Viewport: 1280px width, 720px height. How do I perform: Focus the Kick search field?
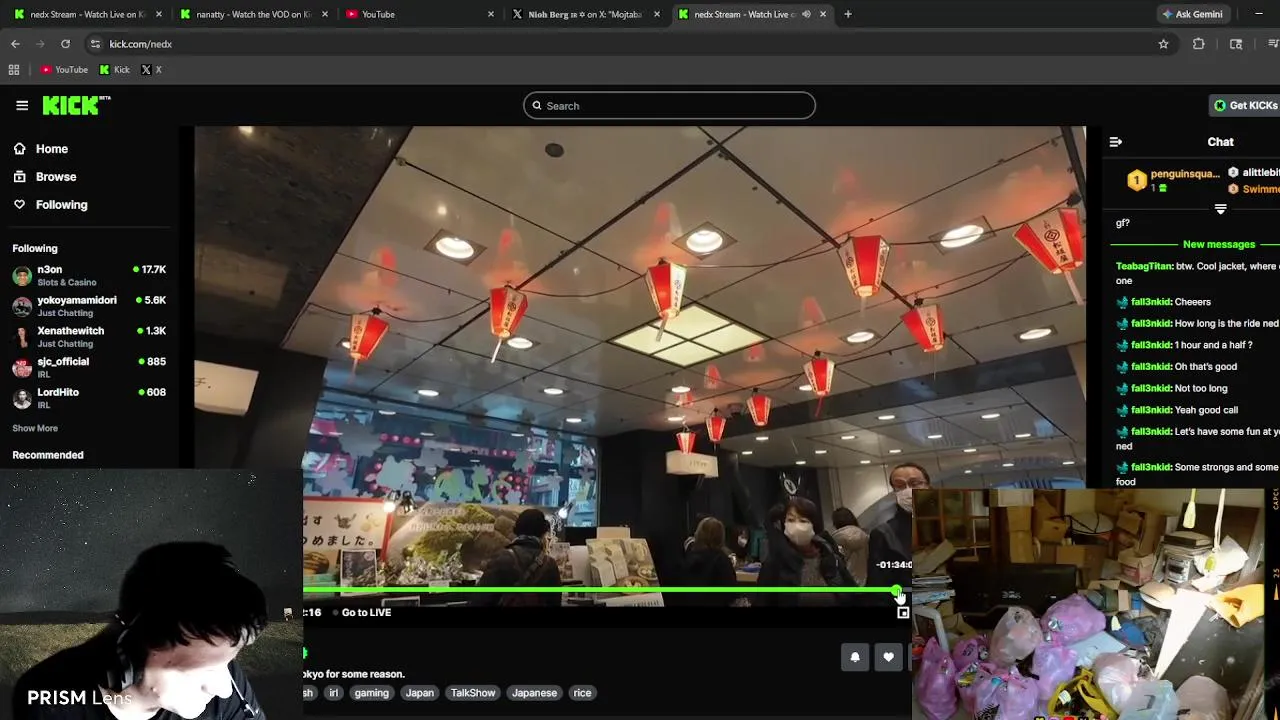coord(669,106)
